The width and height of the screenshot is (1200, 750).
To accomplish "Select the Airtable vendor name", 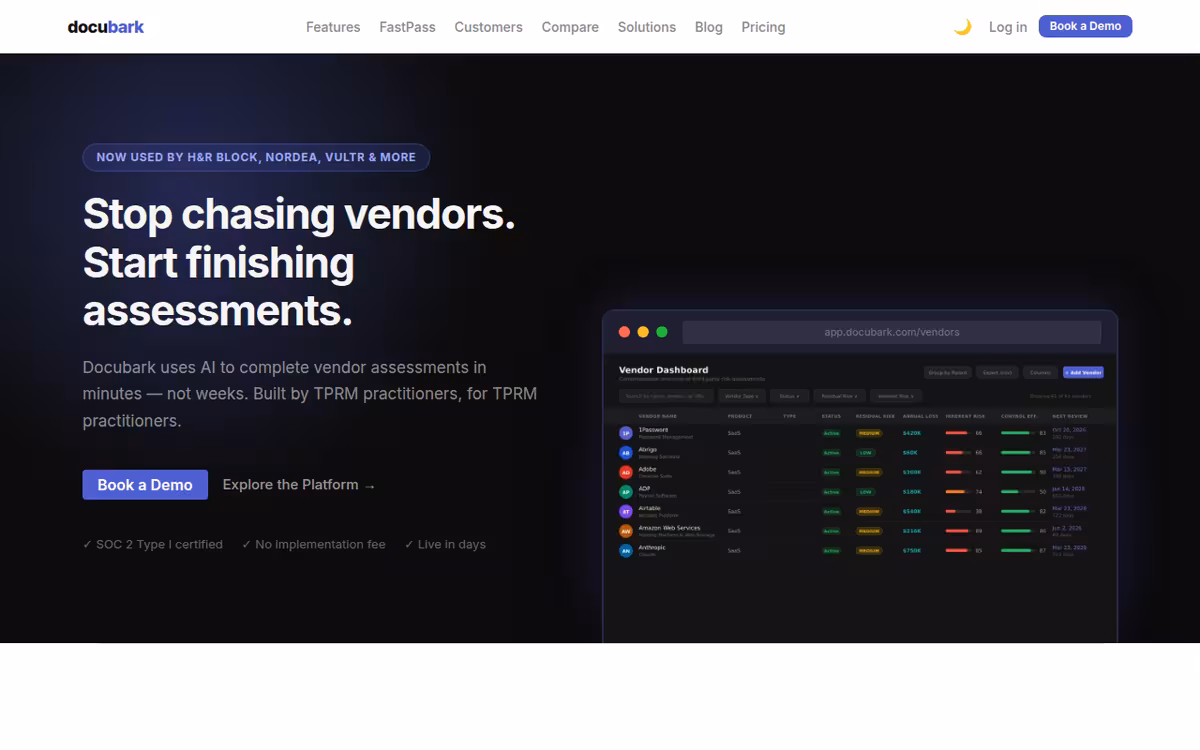I will [x=650, y=508].
